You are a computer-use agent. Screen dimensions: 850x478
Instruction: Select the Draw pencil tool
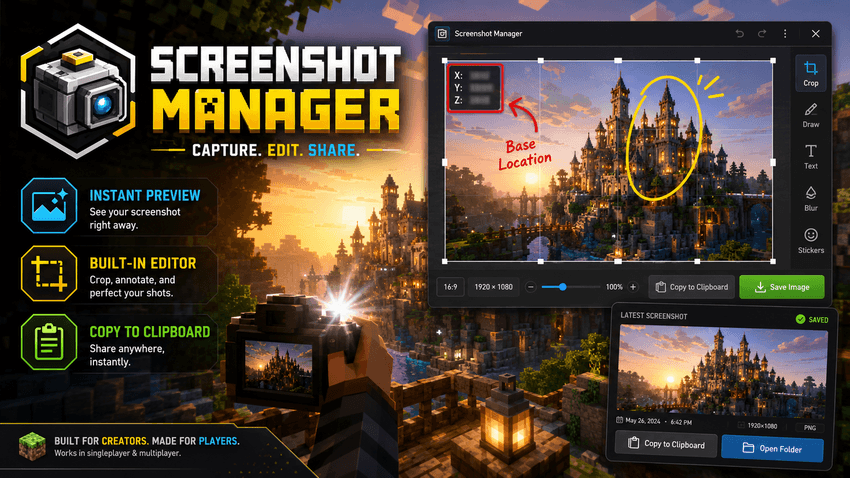pyautogui.click(x=810, y=115)
